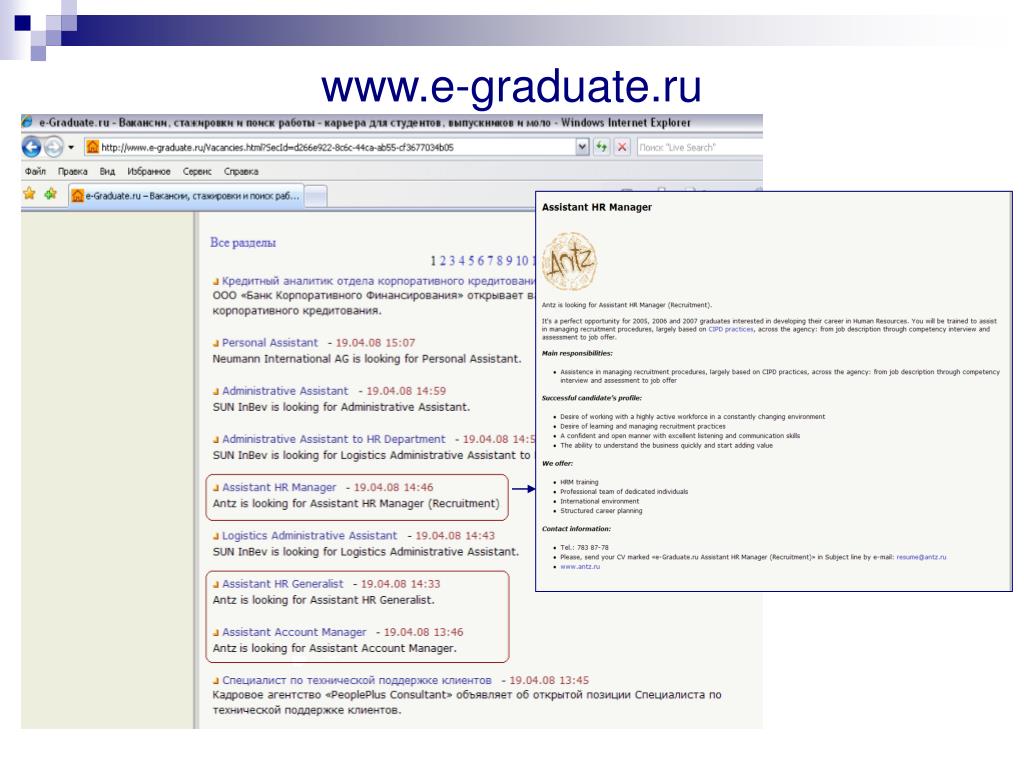This screenshot has width=1024, height=768.
Task: Open the Administrative Assistant vacancy link
Action: click(x=285, y=391)
